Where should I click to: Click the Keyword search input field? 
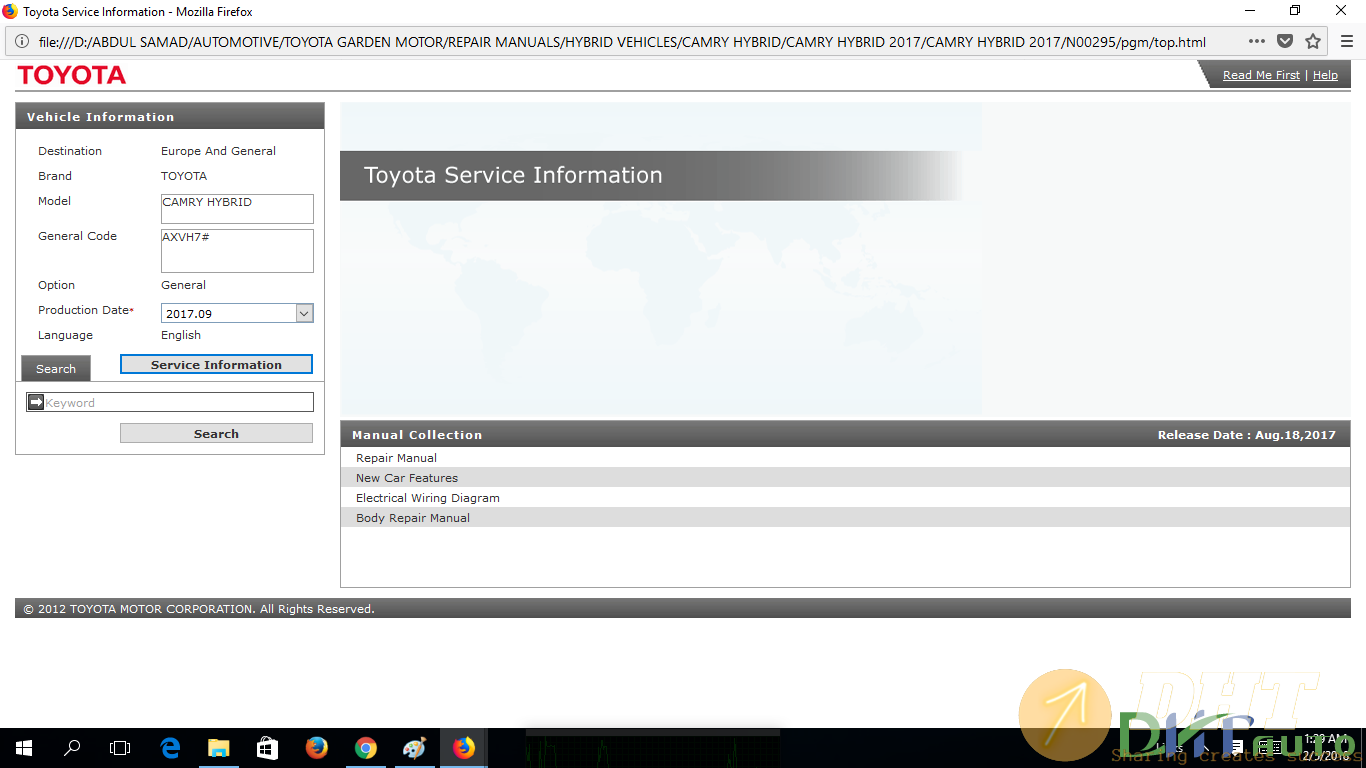[x=178, y=402]
